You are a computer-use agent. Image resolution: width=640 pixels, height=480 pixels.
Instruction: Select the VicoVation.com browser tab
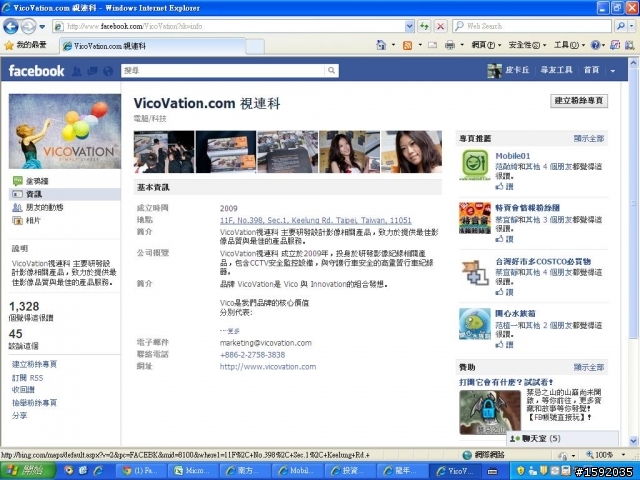pyautogui.click(x=153, y=46)
